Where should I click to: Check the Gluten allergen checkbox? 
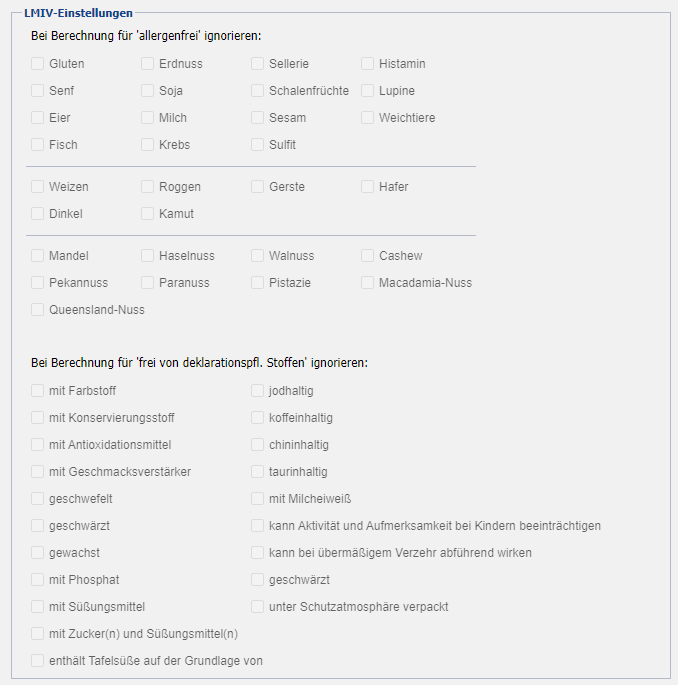pos(38,64)
